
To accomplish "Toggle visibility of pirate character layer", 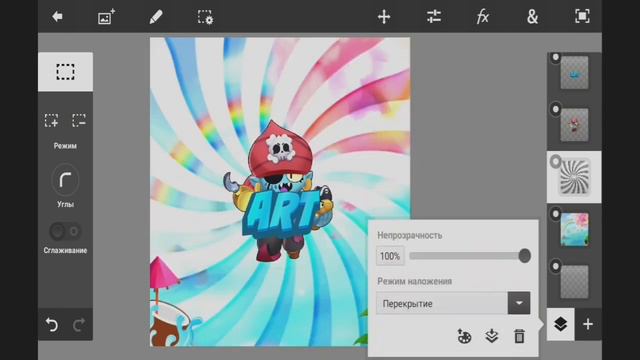I will point(556,109).
